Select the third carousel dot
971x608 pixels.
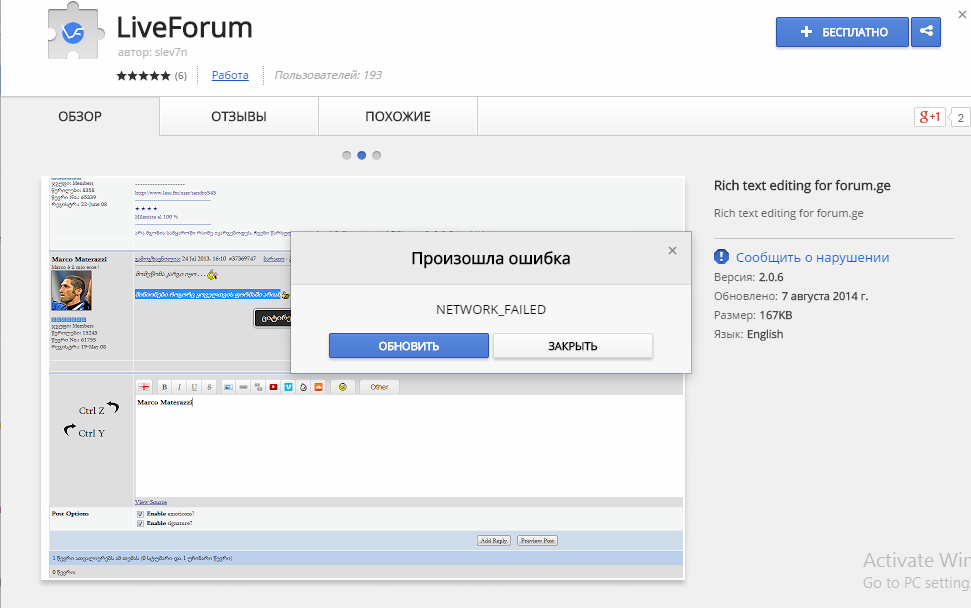[376, 155]
